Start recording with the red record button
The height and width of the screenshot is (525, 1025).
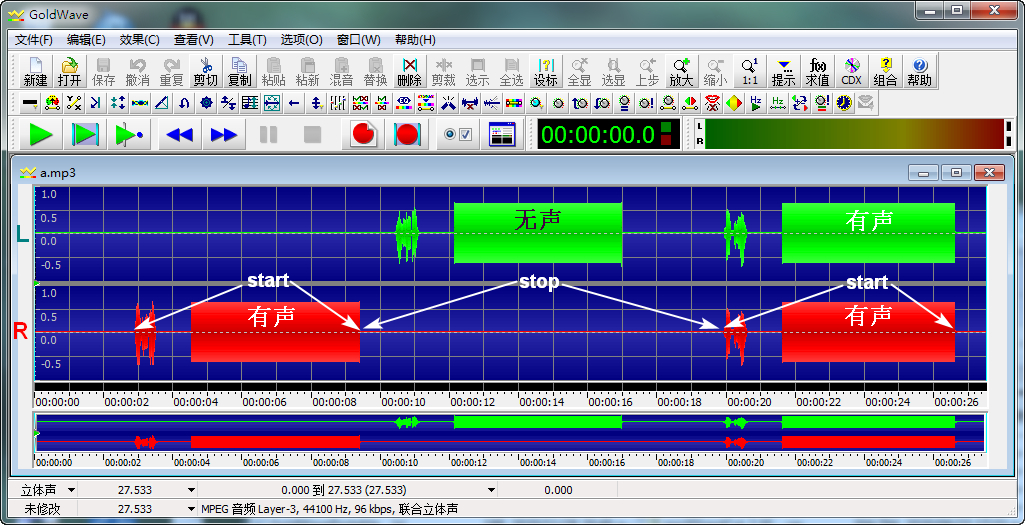click(x=364, y=135)
